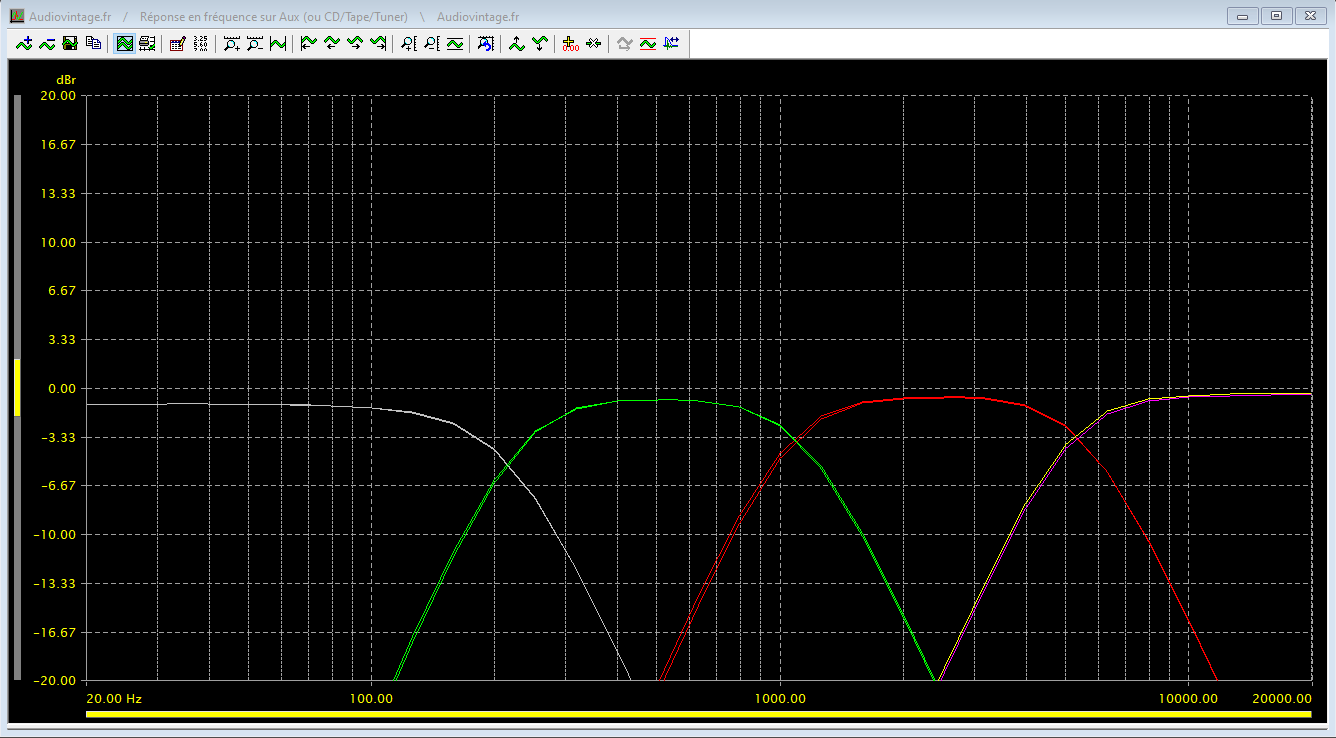Open the table edit icon with pencil

[x=177, y=43]
